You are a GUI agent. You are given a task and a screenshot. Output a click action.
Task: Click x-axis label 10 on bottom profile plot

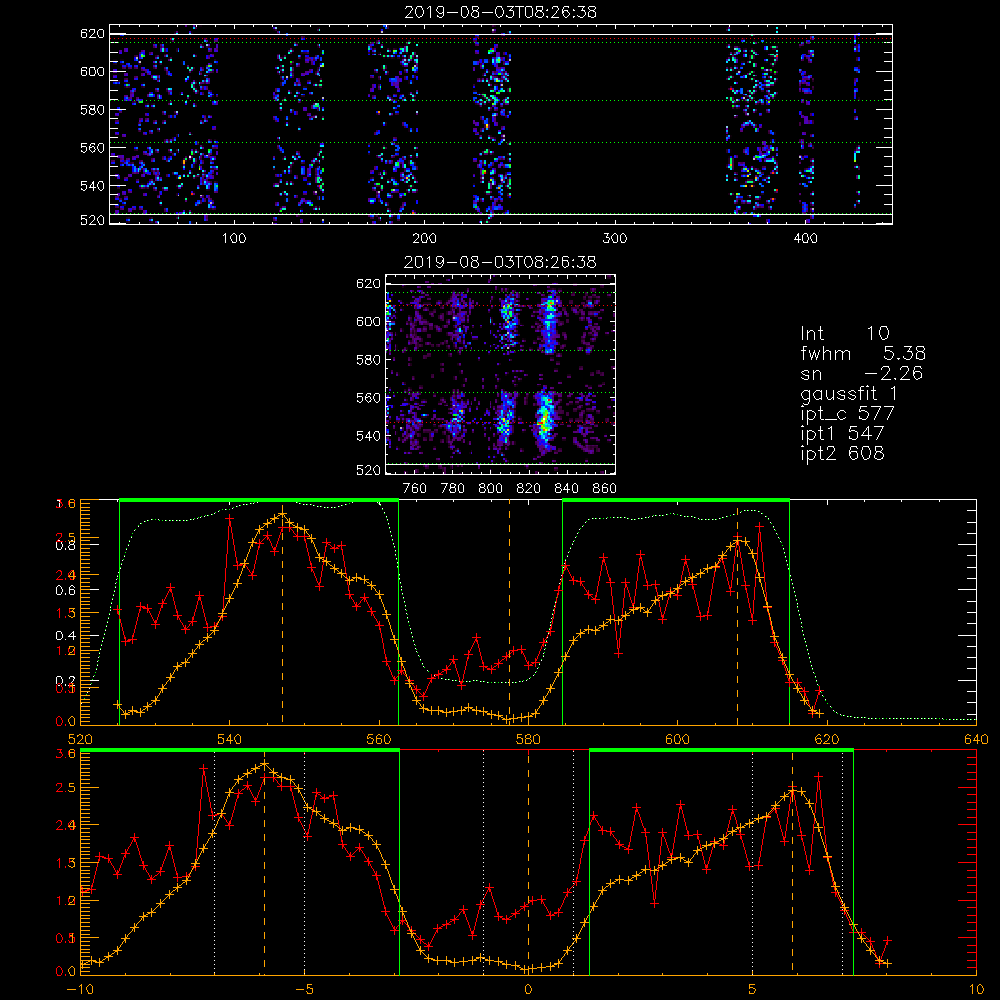(x=976, y=990)
